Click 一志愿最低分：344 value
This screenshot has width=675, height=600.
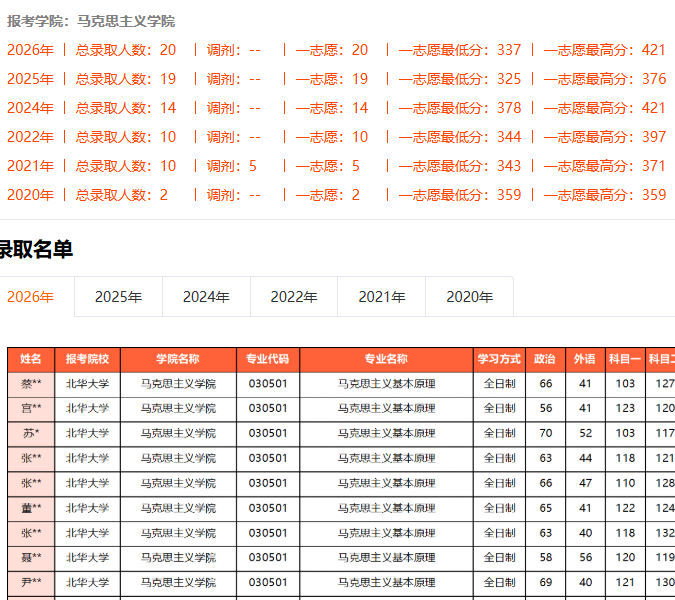460,137
